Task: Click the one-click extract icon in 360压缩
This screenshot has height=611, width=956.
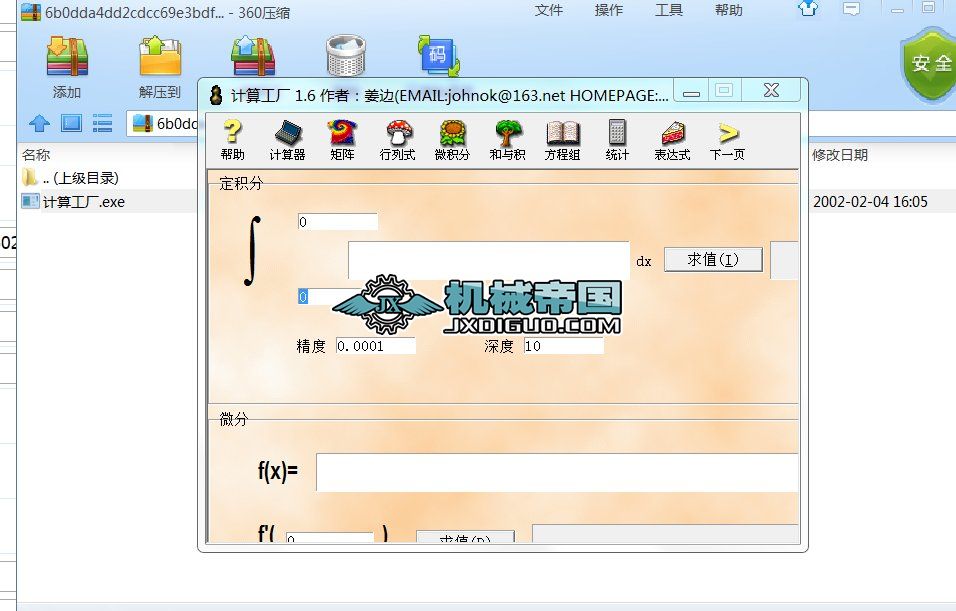Action: (253, 56)
